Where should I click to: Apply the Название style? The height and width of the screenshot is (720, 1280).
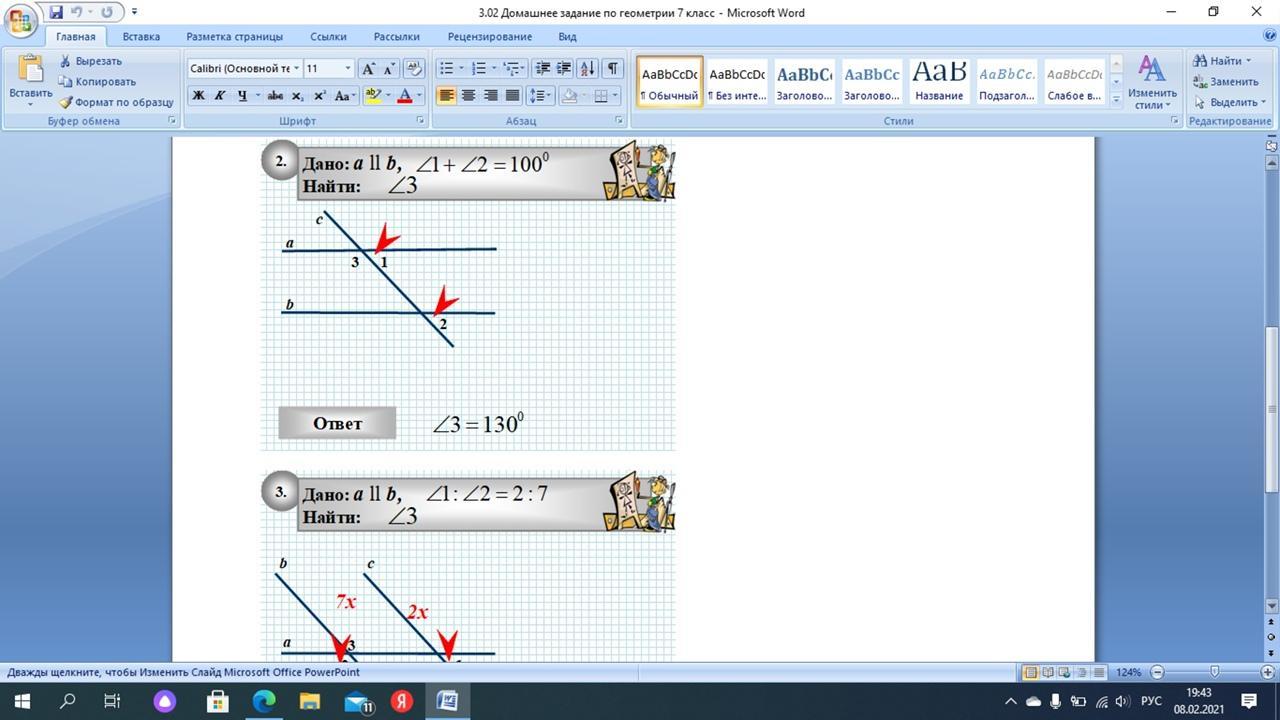click(x=939, y=80)
